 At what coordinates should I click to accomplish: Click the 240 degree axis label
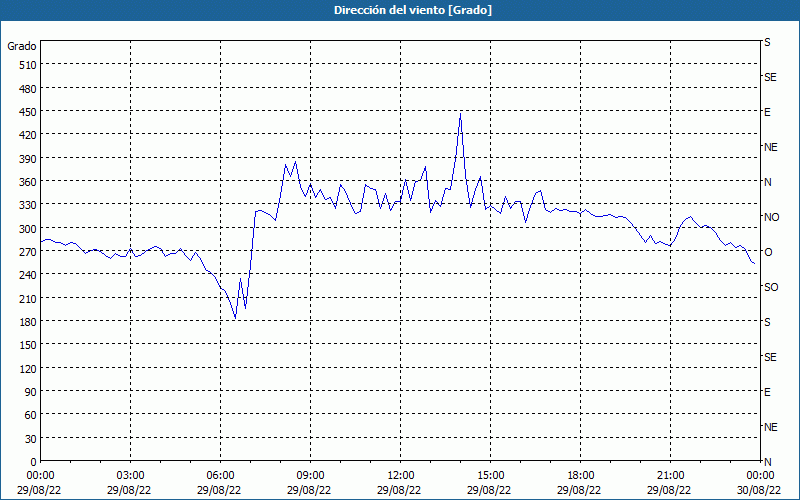[28, 275]
